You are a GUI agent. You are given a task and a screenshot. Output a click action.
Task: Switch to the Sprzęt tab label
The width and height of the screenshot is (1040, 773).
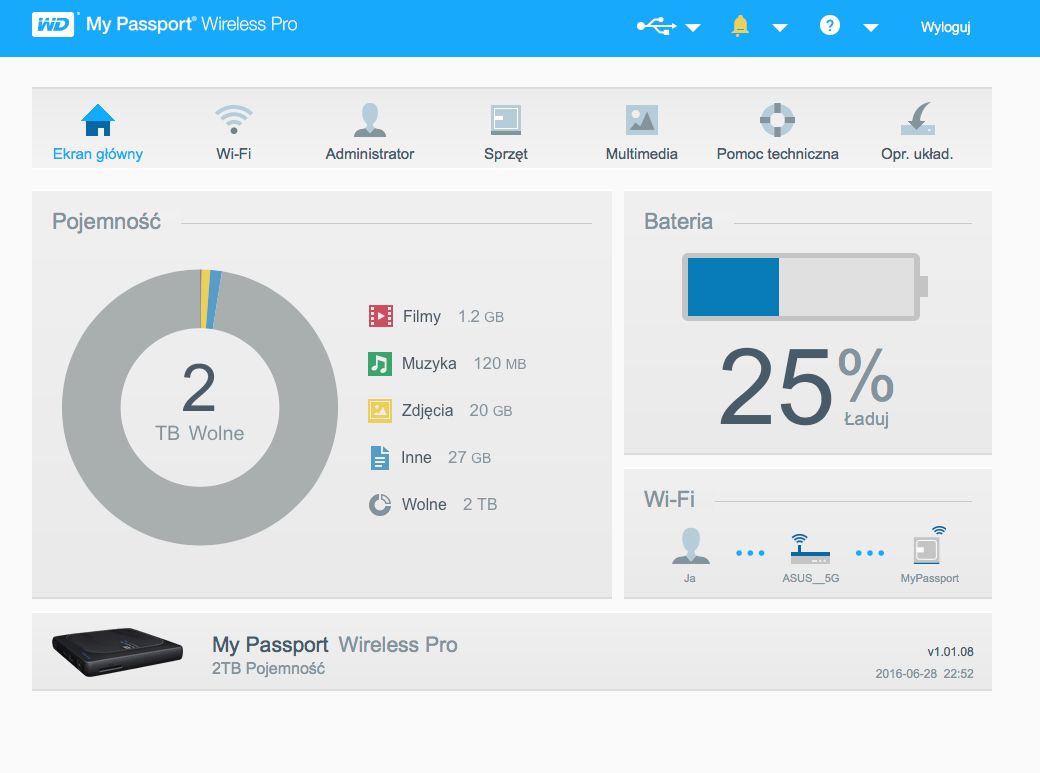(x=505, y=154)
